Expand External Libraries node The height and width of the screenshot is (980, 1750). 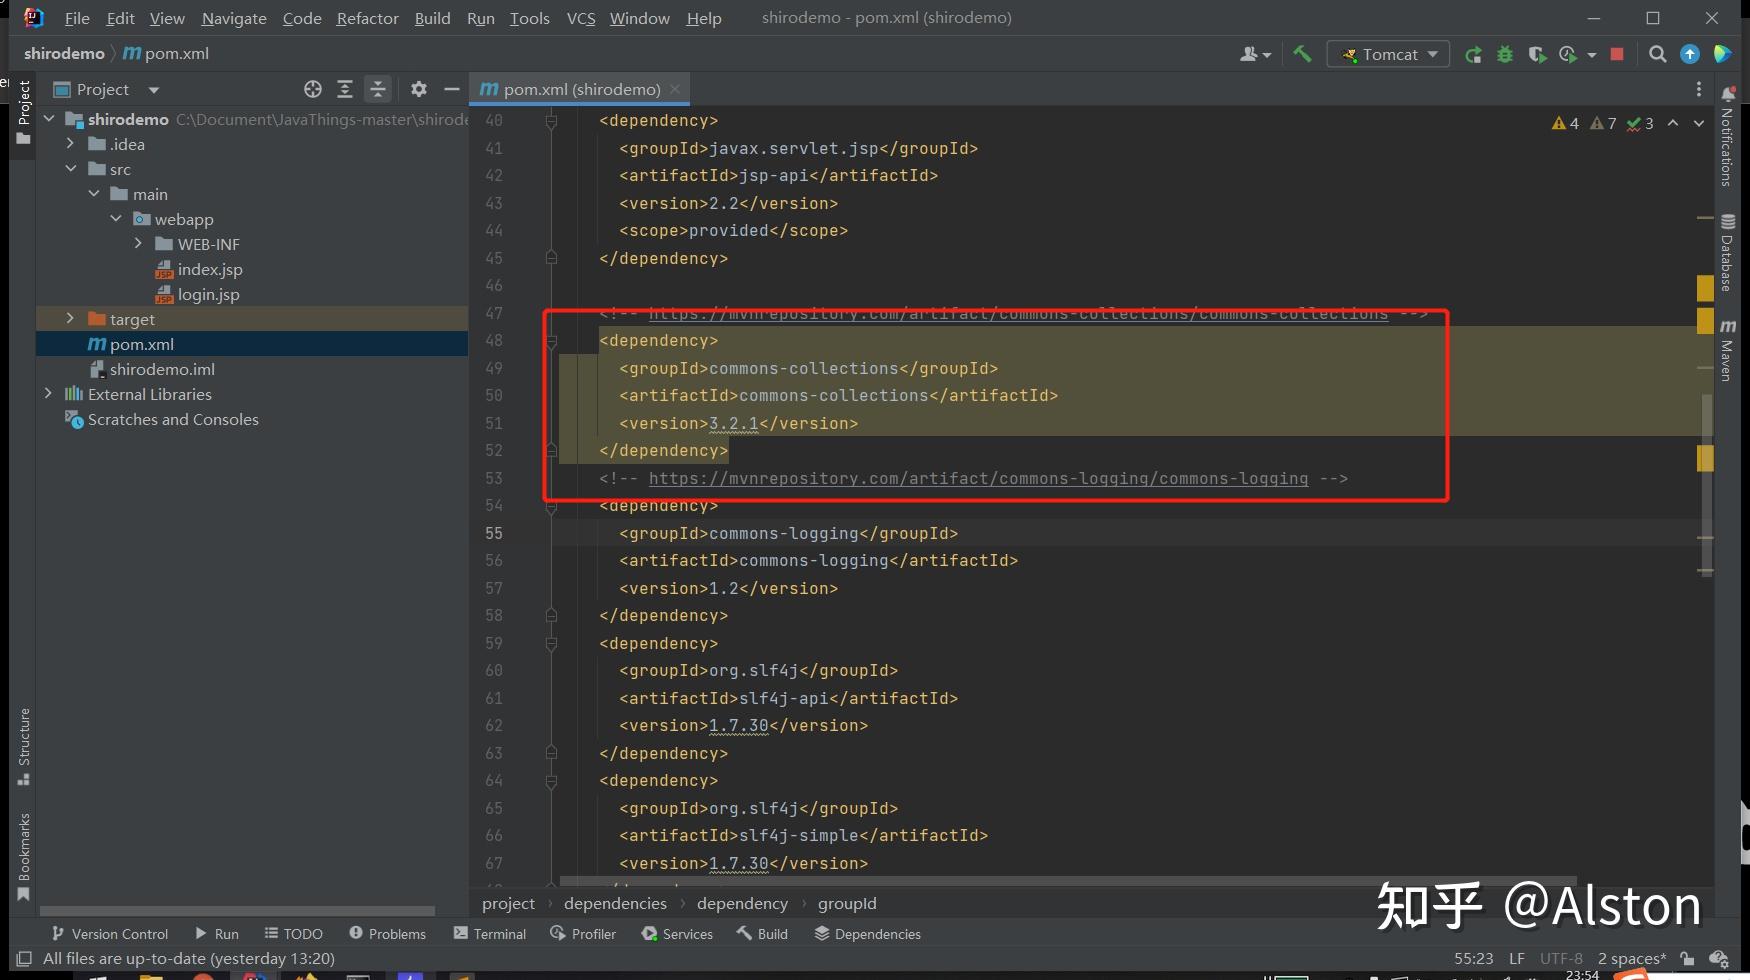(x=48, y=394)
